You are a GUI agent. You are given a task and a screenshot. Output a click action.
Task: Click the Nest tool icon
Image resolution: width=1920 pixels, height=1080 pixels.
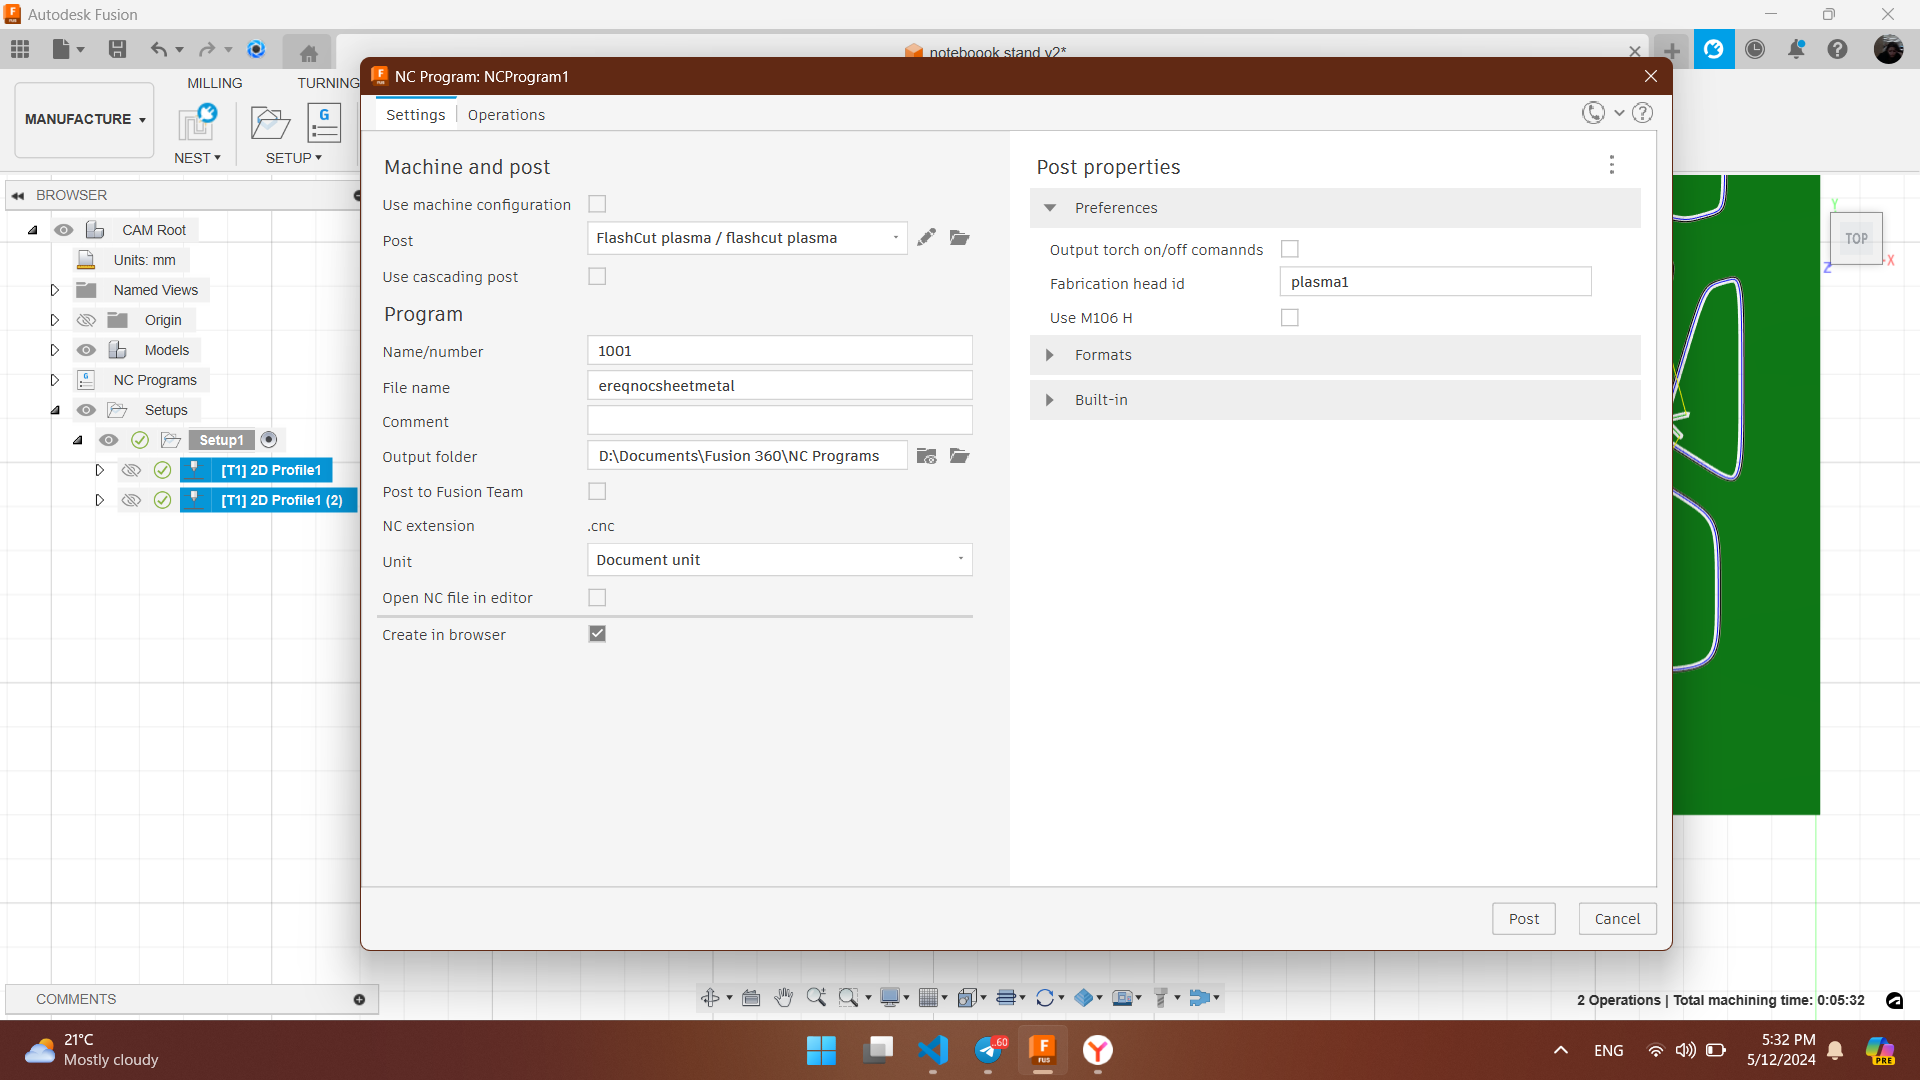click(197, 123)
